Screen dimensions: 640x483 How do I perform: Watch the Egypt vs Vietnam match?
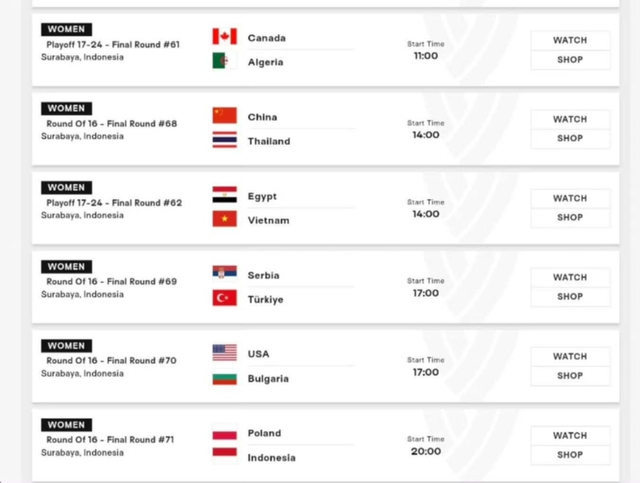pyautogui.click(x=570, y=198)
